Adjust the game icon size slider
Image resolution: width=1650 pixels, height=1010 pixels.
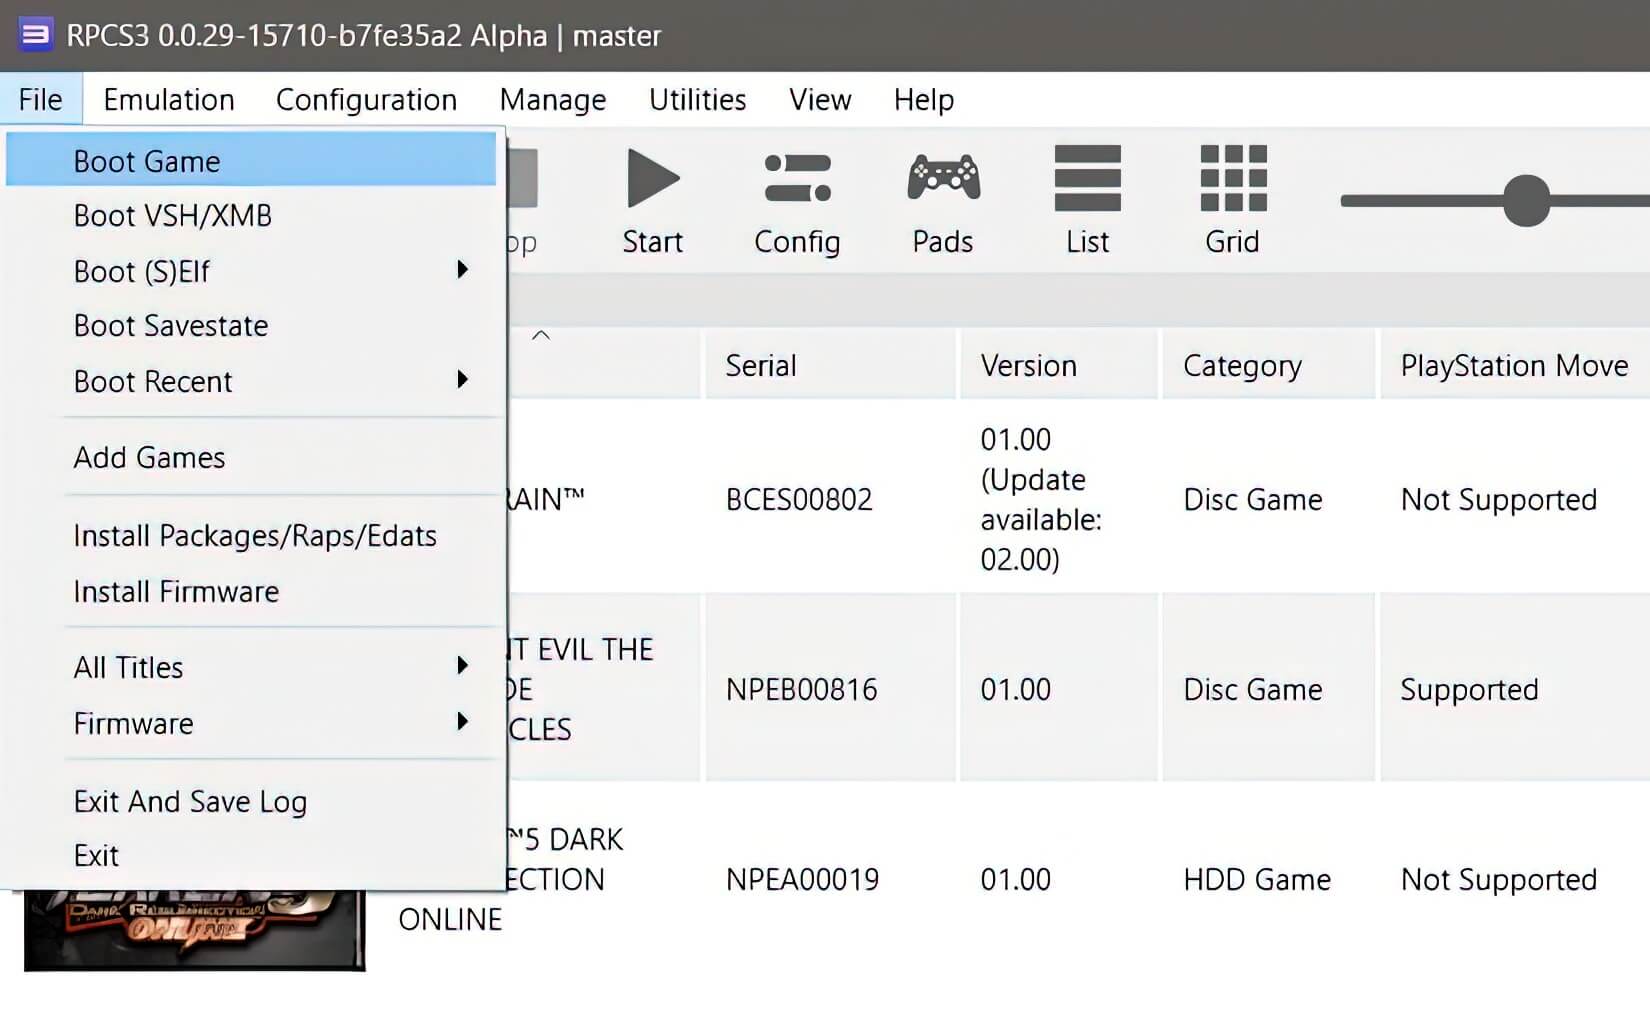(x=1524, y=200)
